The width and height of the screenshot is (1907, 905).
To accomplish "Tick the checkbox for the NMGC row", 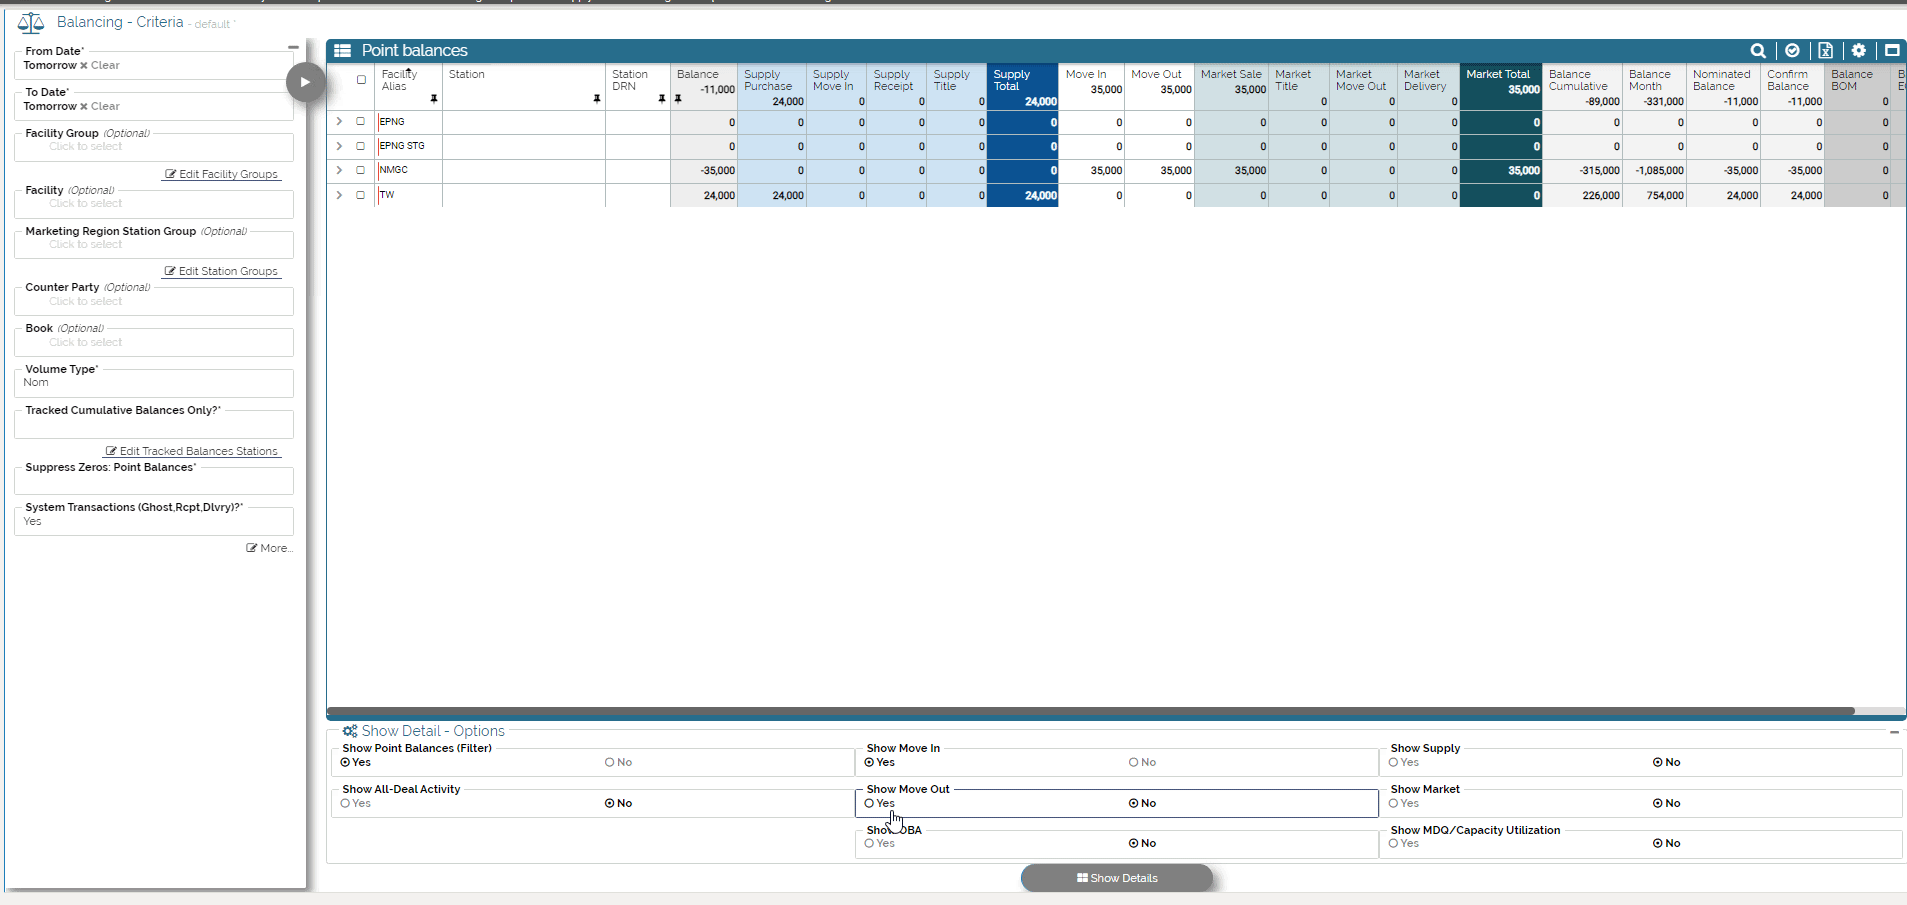I will pos(361,170).
